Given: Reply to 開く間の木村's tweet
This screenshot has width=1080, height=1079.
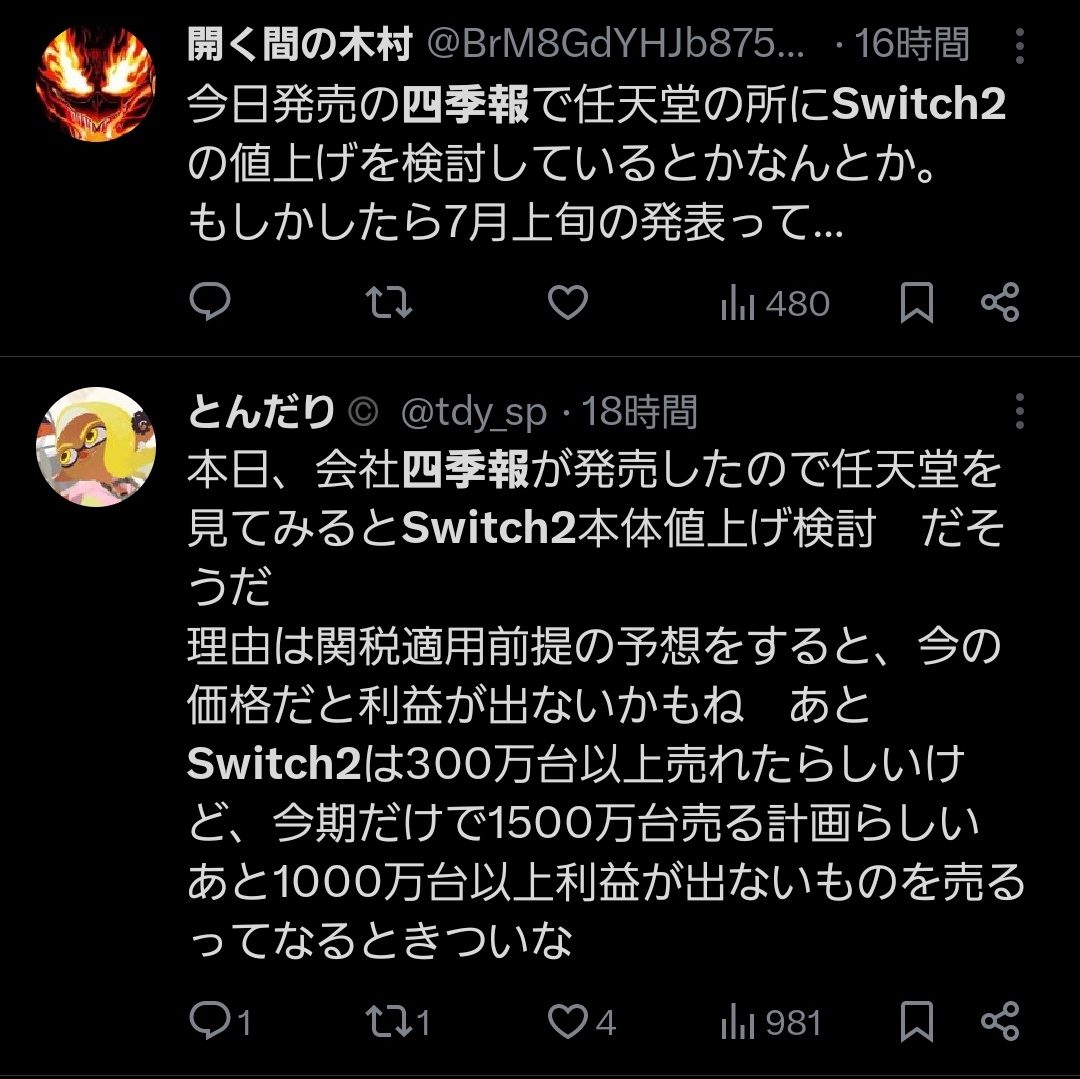Looking at the screenshot, I should pyautogui.click(x=209, y=302).
